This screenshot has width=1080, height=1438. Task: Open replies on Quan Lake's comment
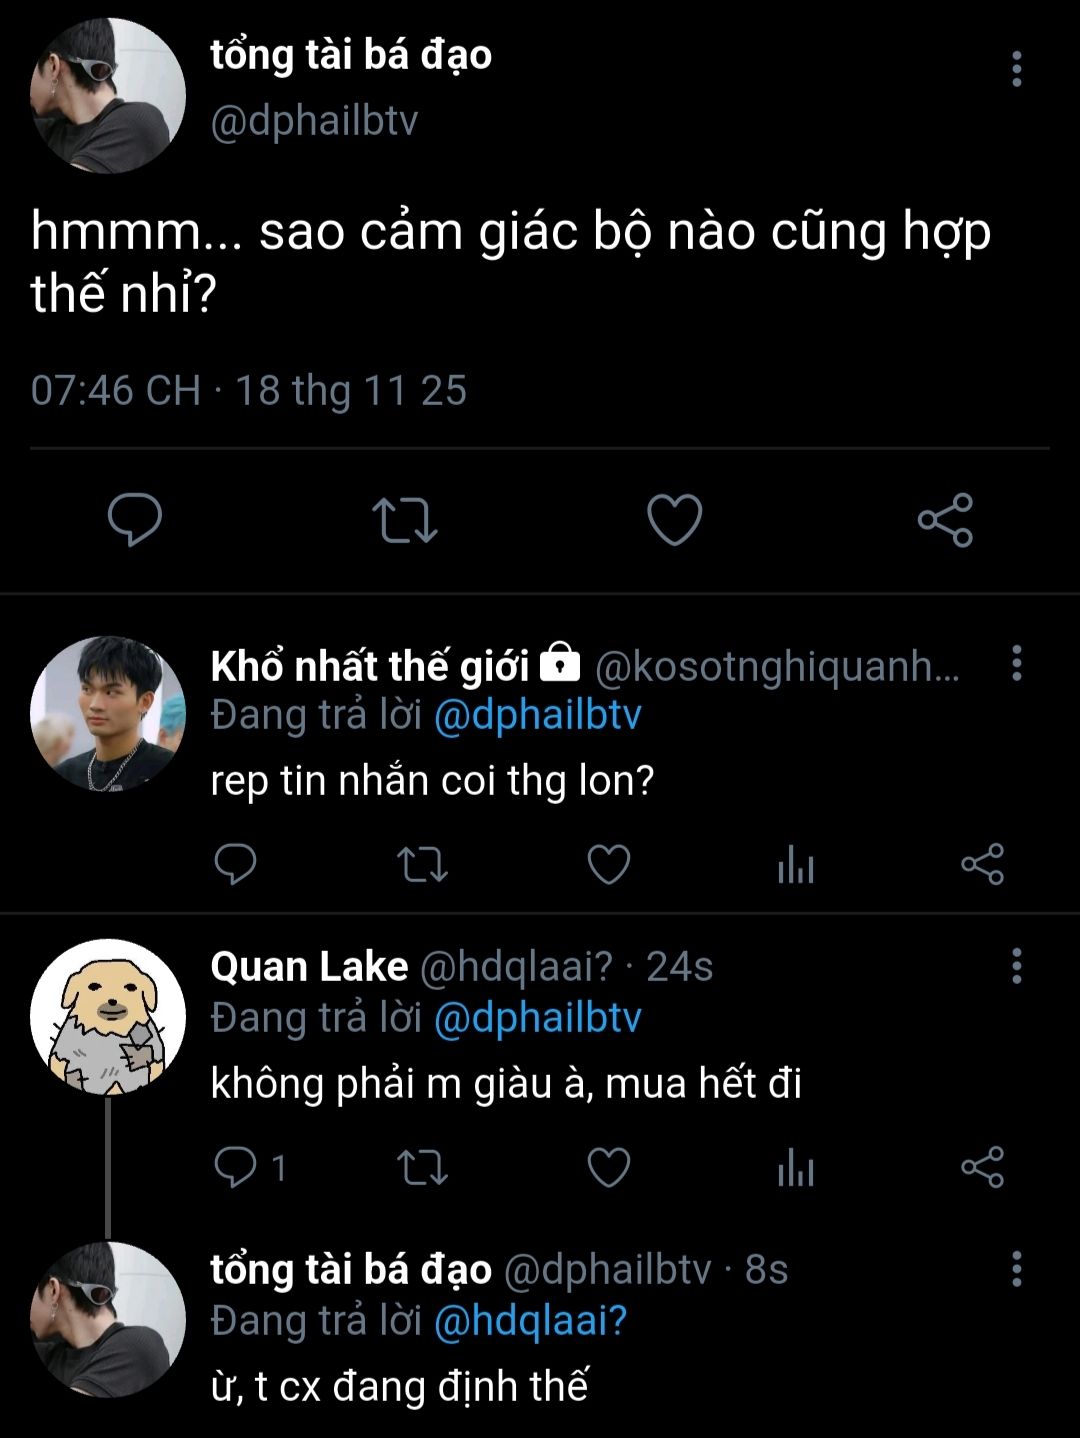[x=238, y=1167]
